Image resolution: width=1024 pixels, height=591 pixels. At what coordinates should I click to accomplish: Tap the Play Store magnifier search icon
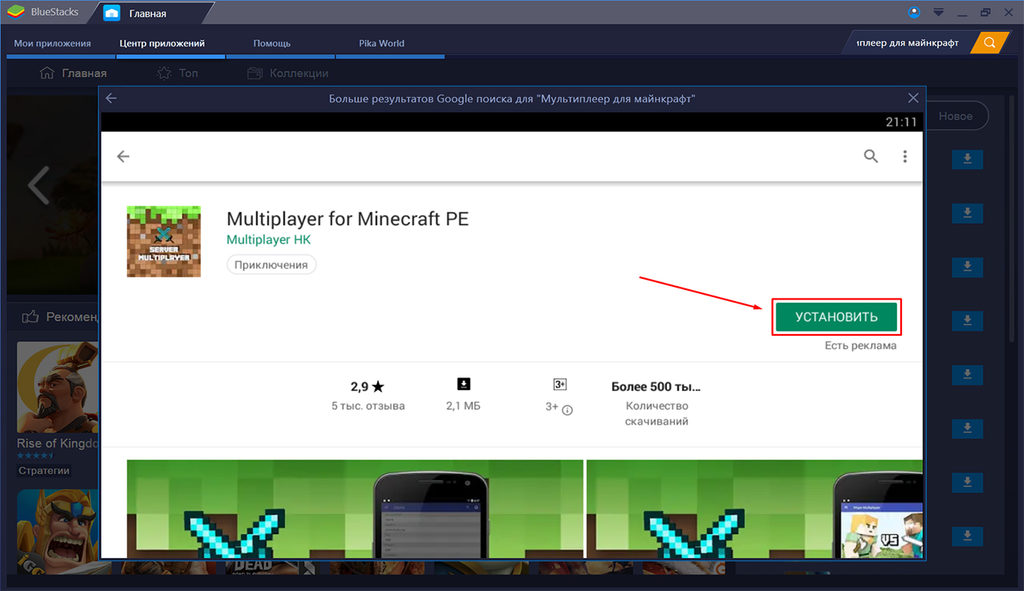point(871,156)
